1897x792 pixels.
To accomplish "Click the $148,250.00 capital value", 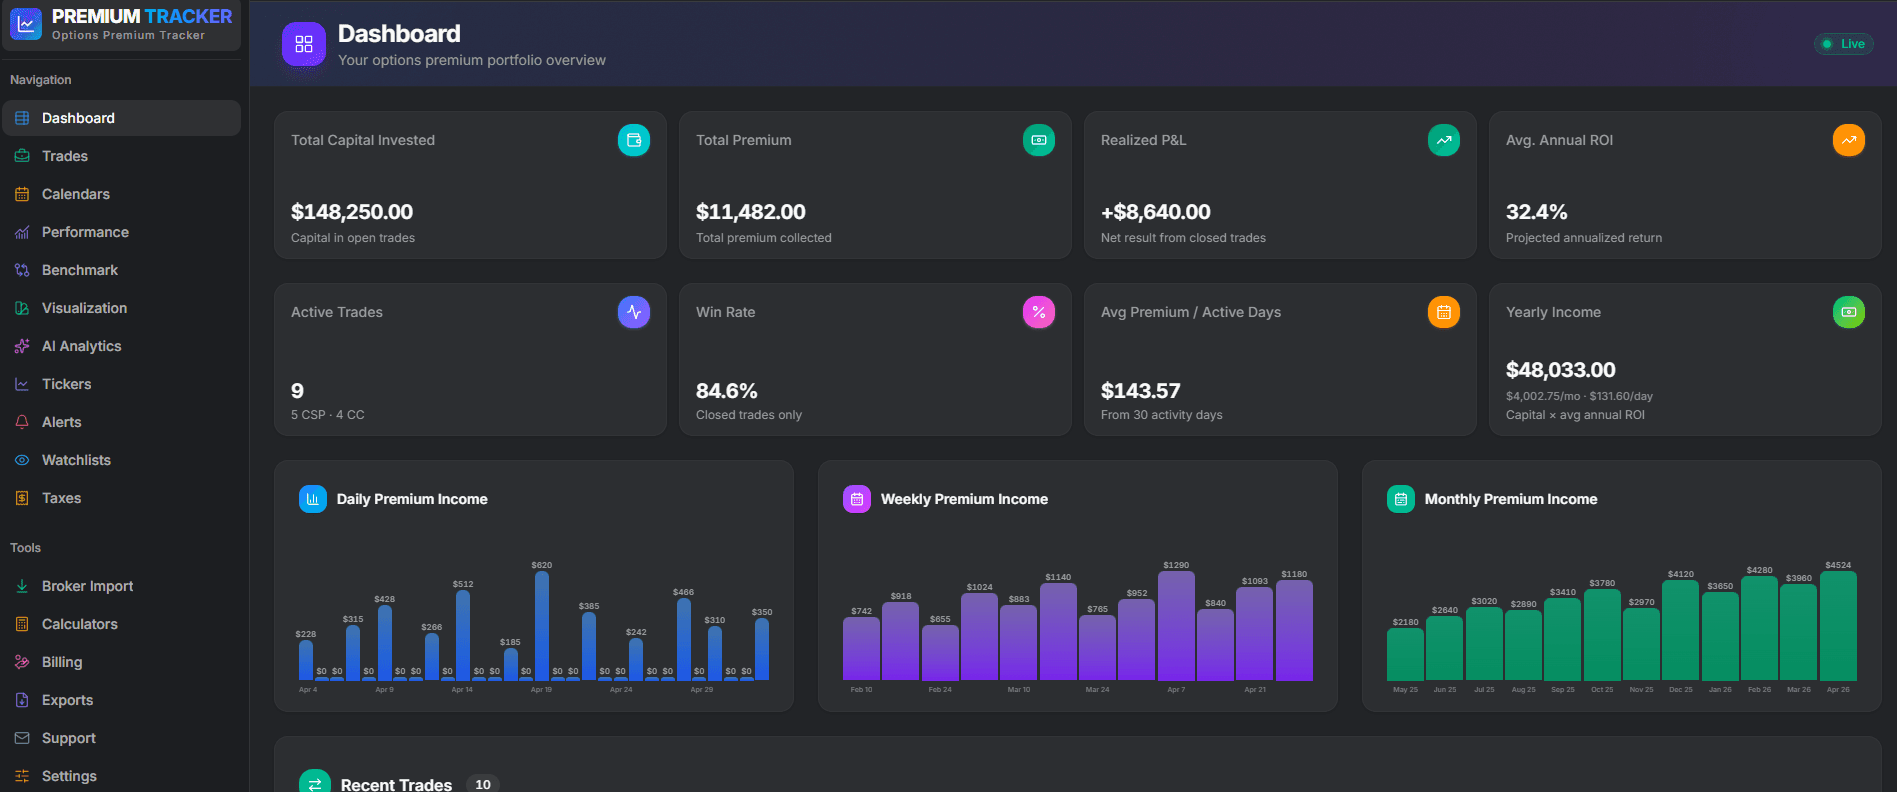I will tap(352, 212).
